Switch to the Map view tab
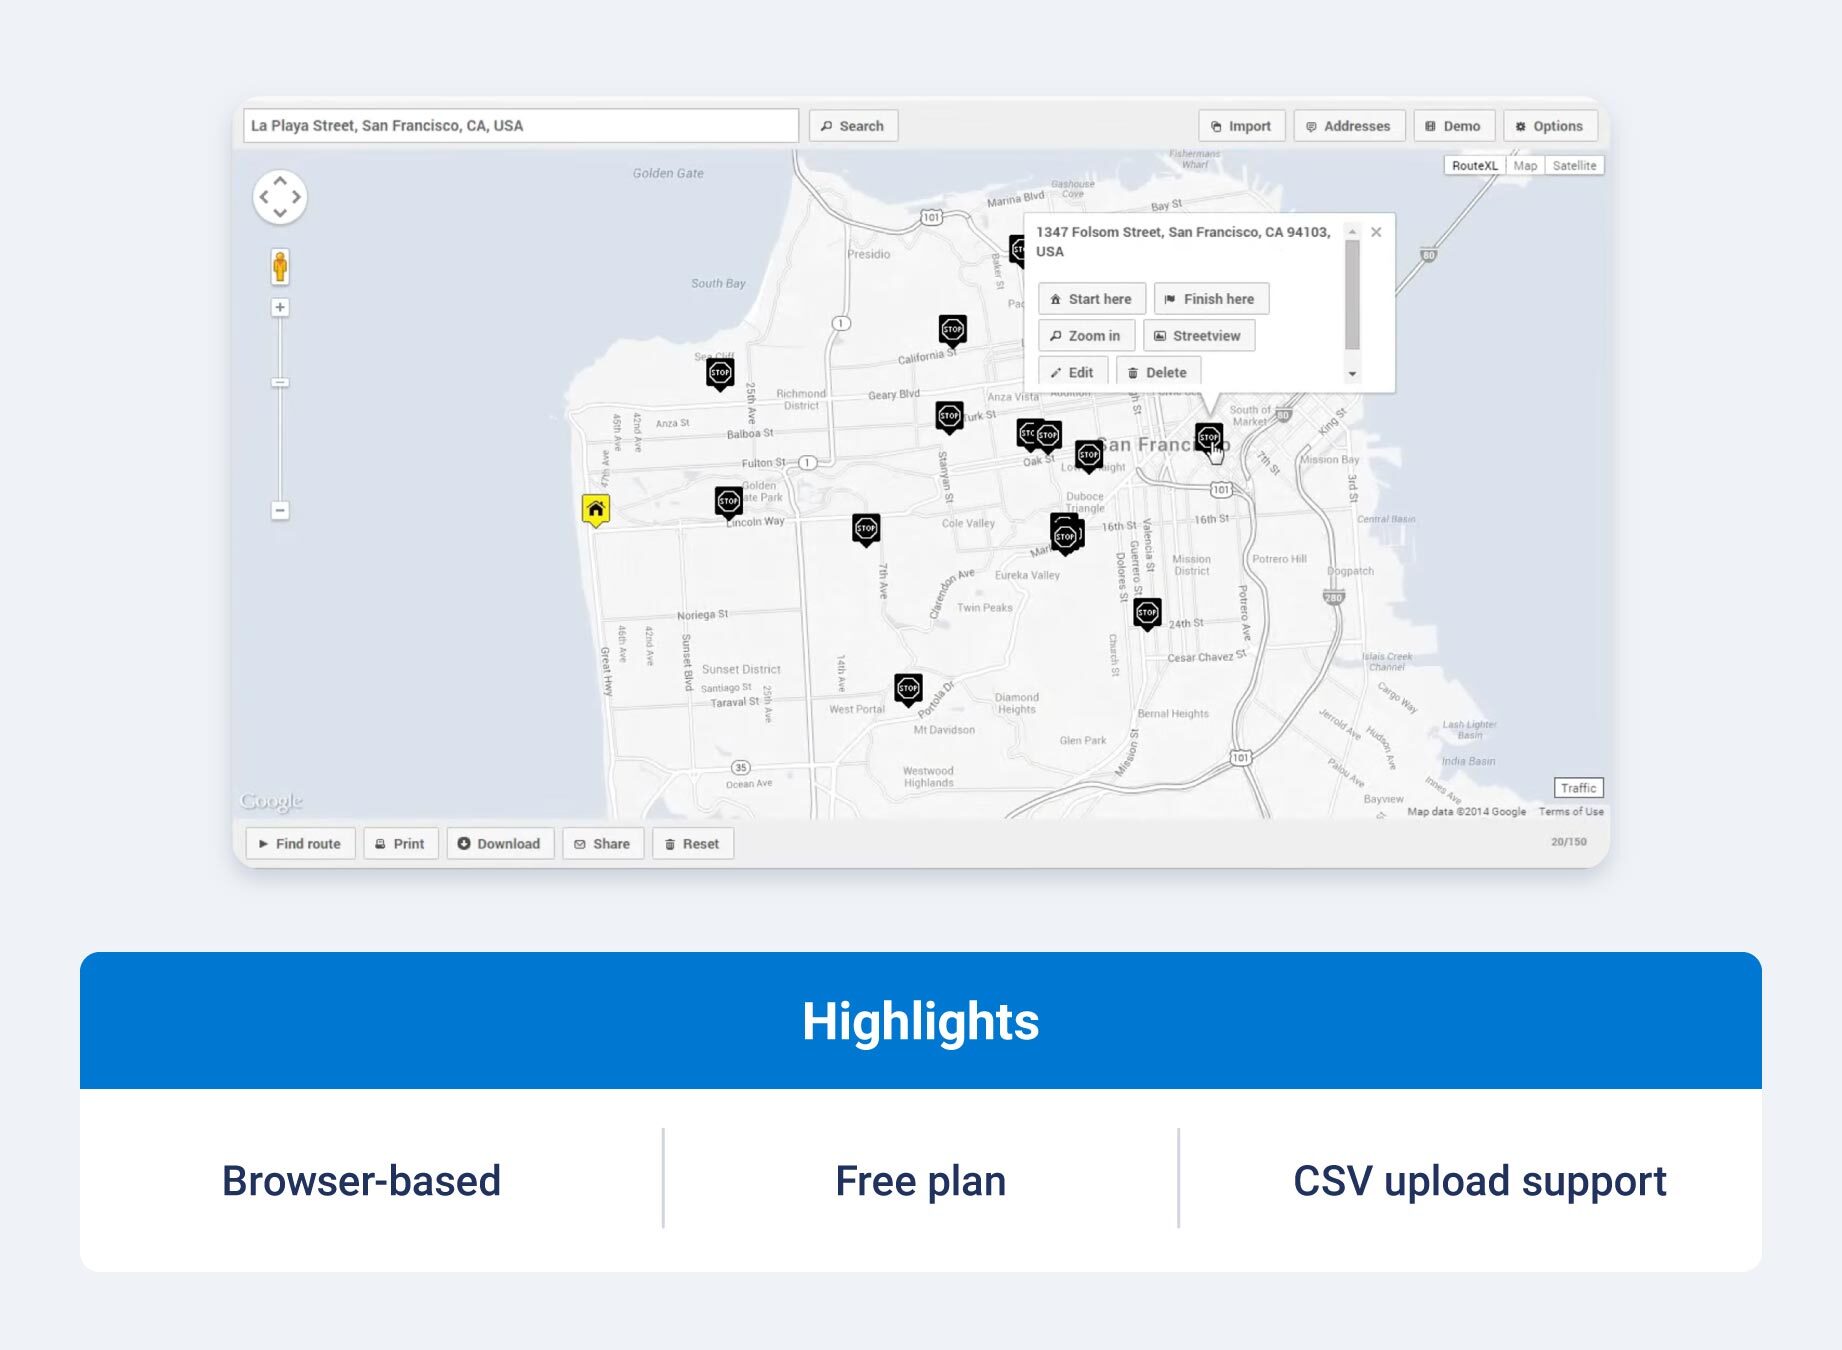The image size is (1842, 1350). point(1525,166)
